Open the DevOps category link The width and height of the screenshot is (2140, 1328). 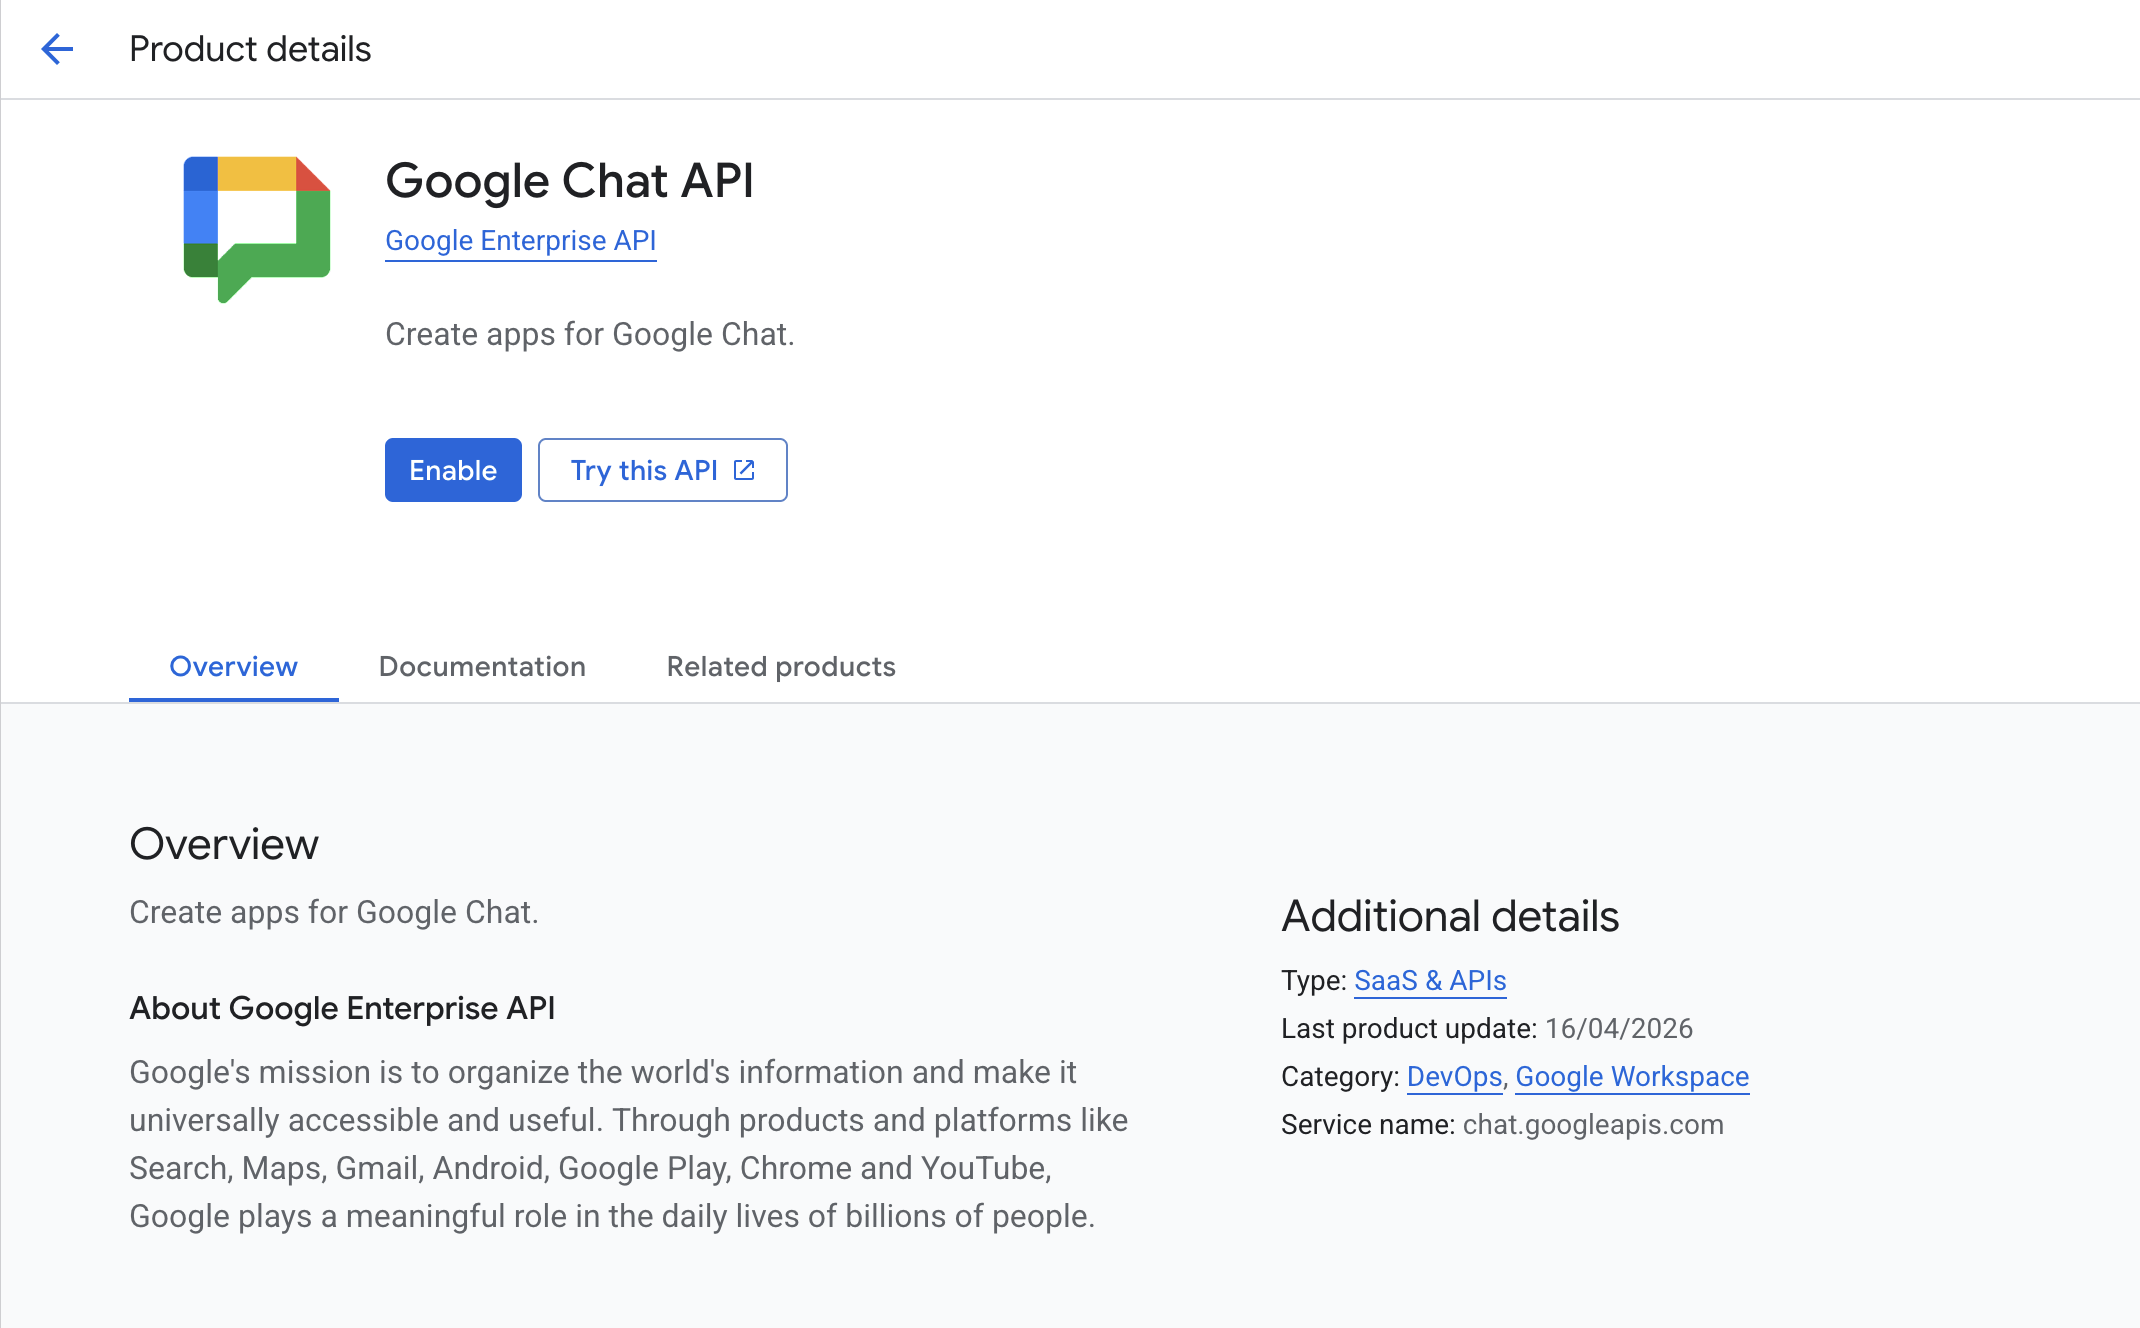click(1454, 1077)
